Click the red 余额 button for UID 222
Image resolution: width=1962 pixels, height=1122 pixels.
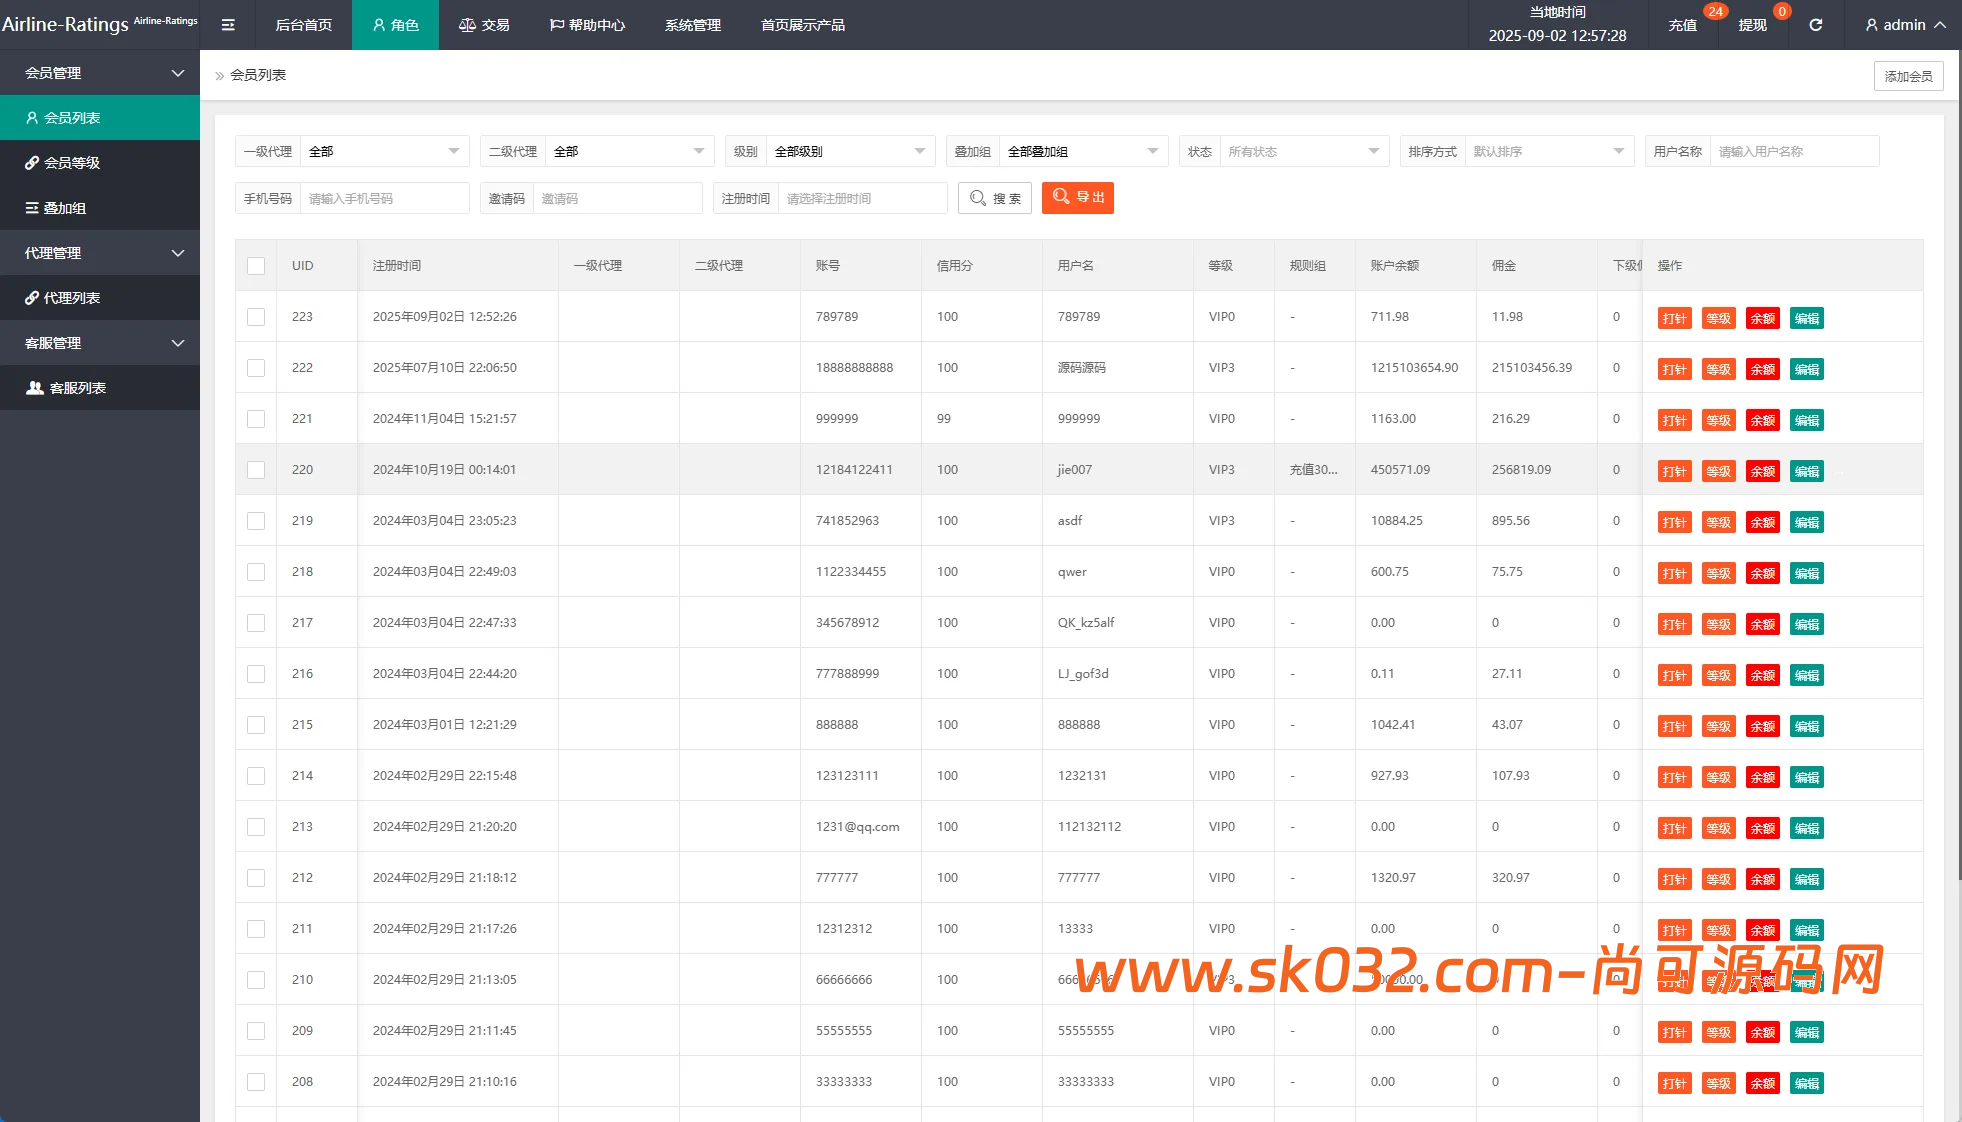click(x=1762, y=369)
